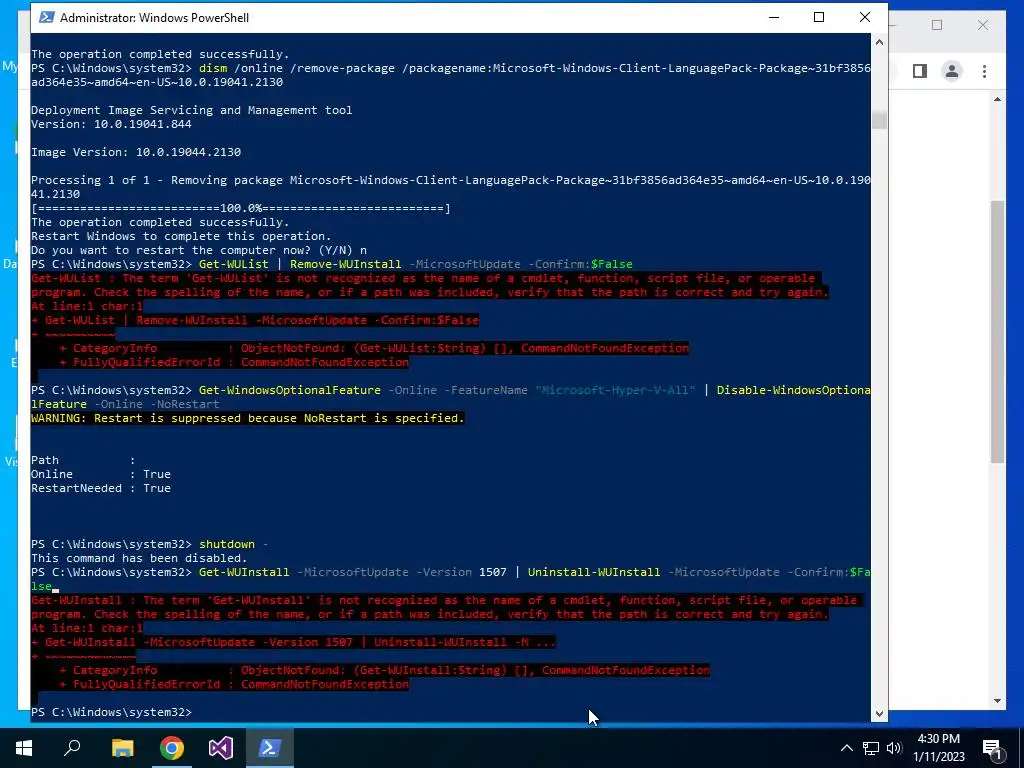Click the 'Path :' output line

click(x=83, y=460)
